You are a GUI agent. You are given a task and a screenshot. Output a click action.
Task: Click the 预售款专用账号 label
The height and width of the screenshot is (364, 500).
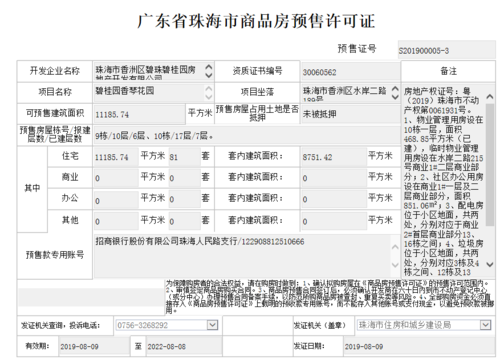pyautogui.click(x=55, y=255)
